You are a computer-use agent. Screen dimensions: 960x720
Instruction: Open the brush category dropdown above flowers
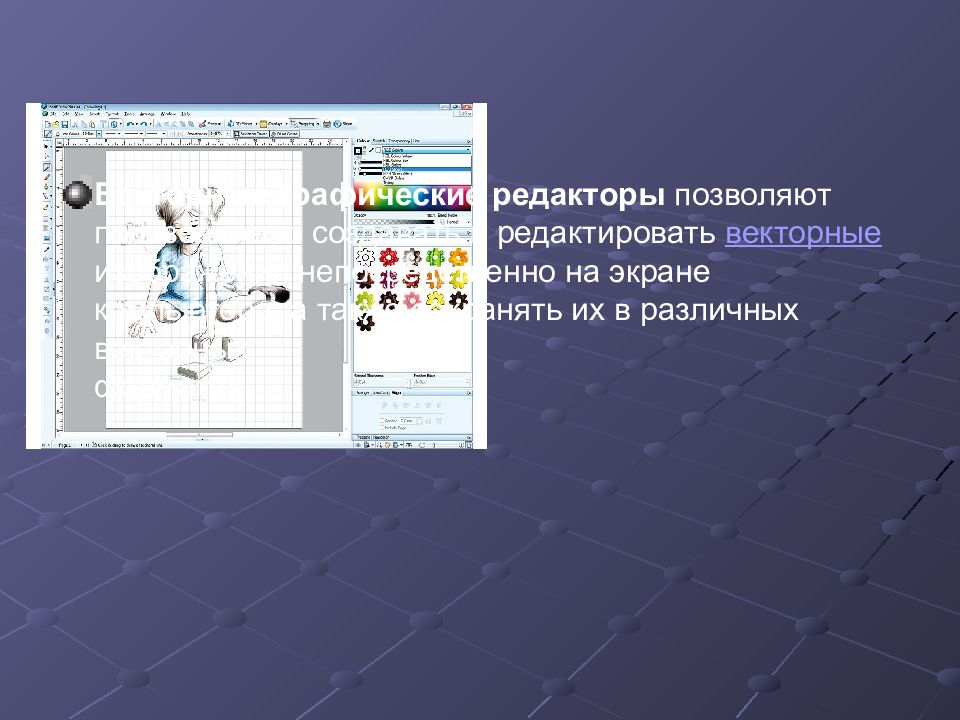coord(413,241)
